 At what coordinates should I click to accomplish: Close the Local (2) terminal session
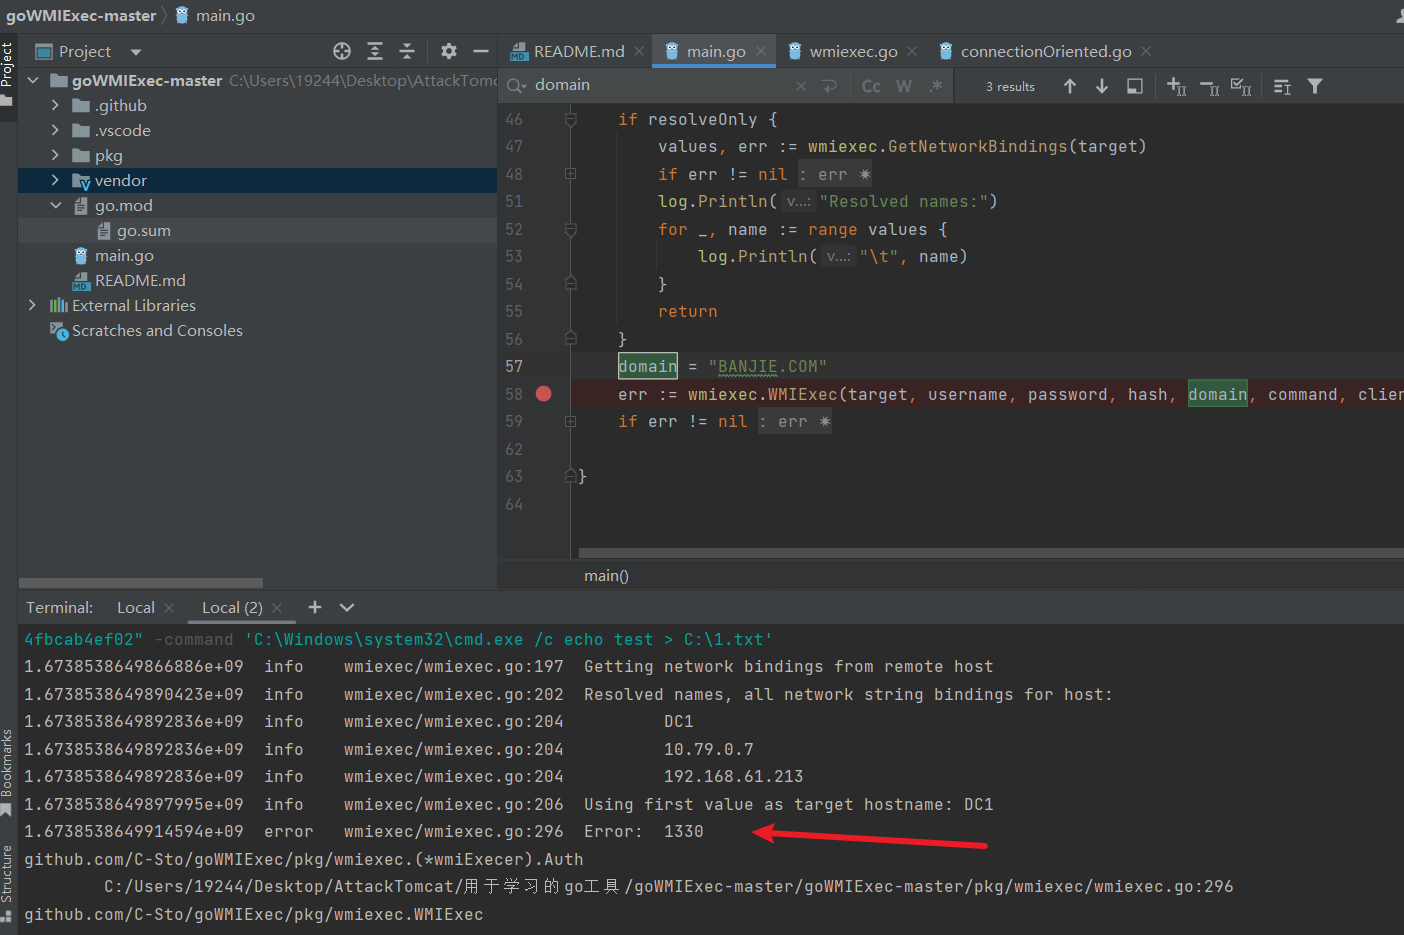(x=277, y=608)
